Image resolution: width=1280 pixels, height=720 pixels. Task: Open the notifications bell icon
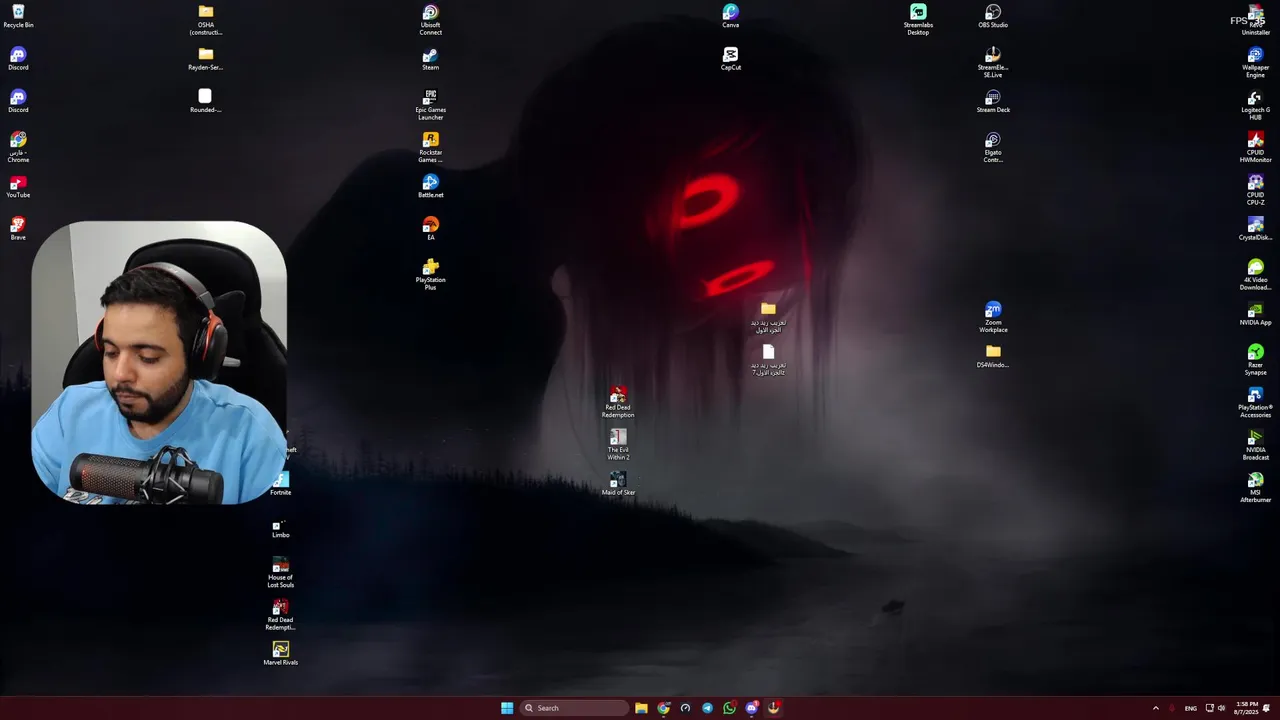[x=1267, y=708]
